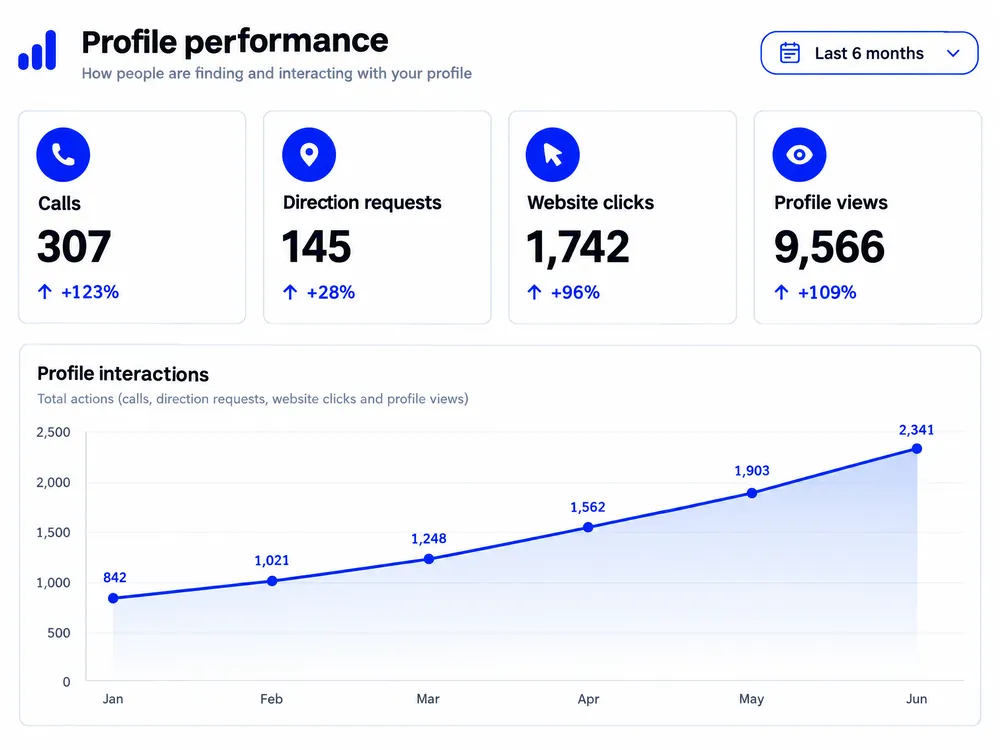
Task: Click the Website clicks label
Action: (591, 203)
